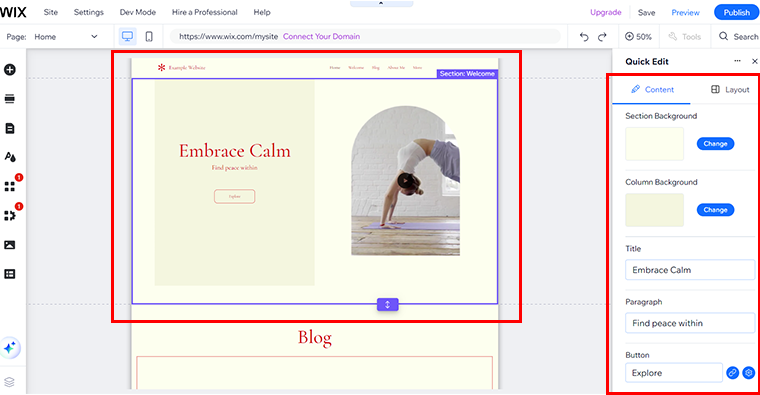
Task: Change the Column Background
Action: 715,210
